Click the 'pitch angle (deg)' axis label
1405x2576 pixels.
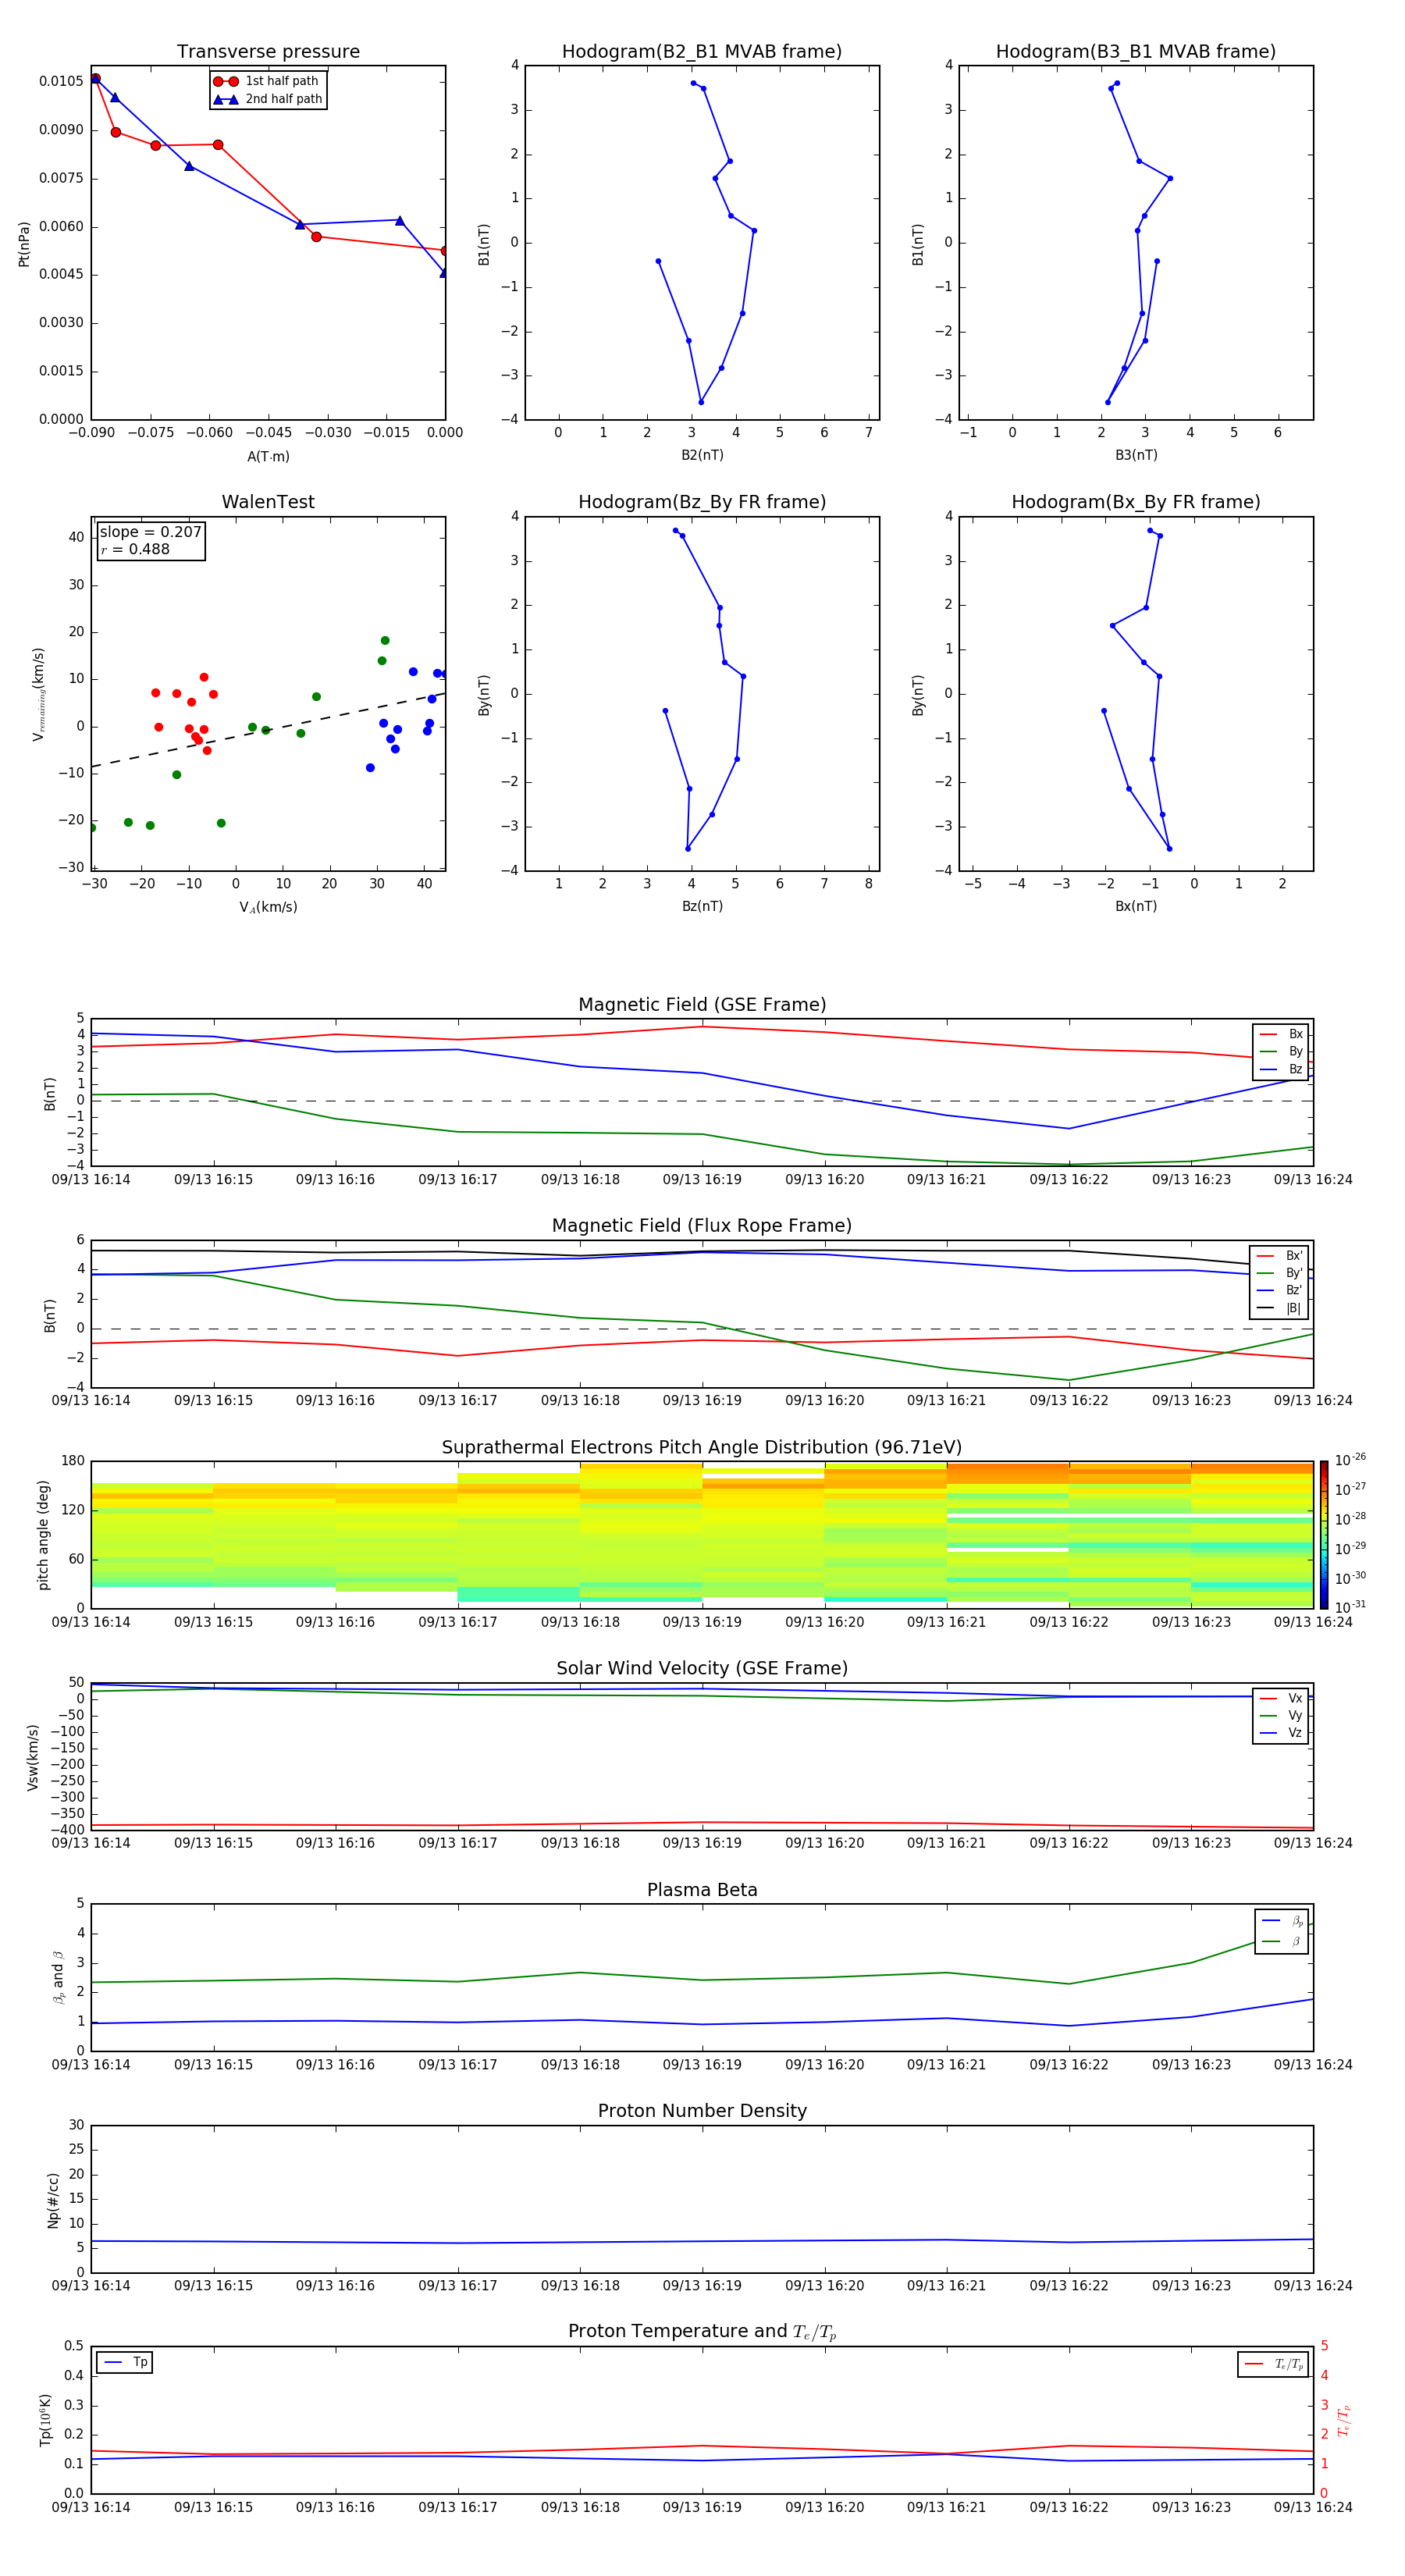click(43, 1535)
